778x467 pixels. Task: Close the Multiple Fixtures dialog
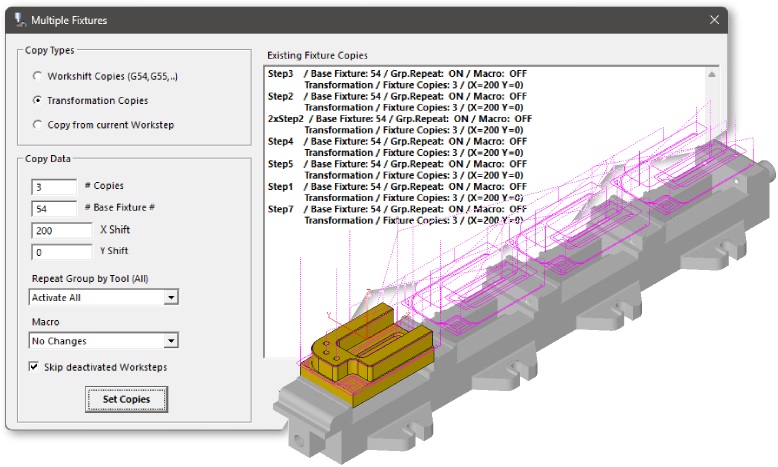pyautogui.click(x=714, y=20)
